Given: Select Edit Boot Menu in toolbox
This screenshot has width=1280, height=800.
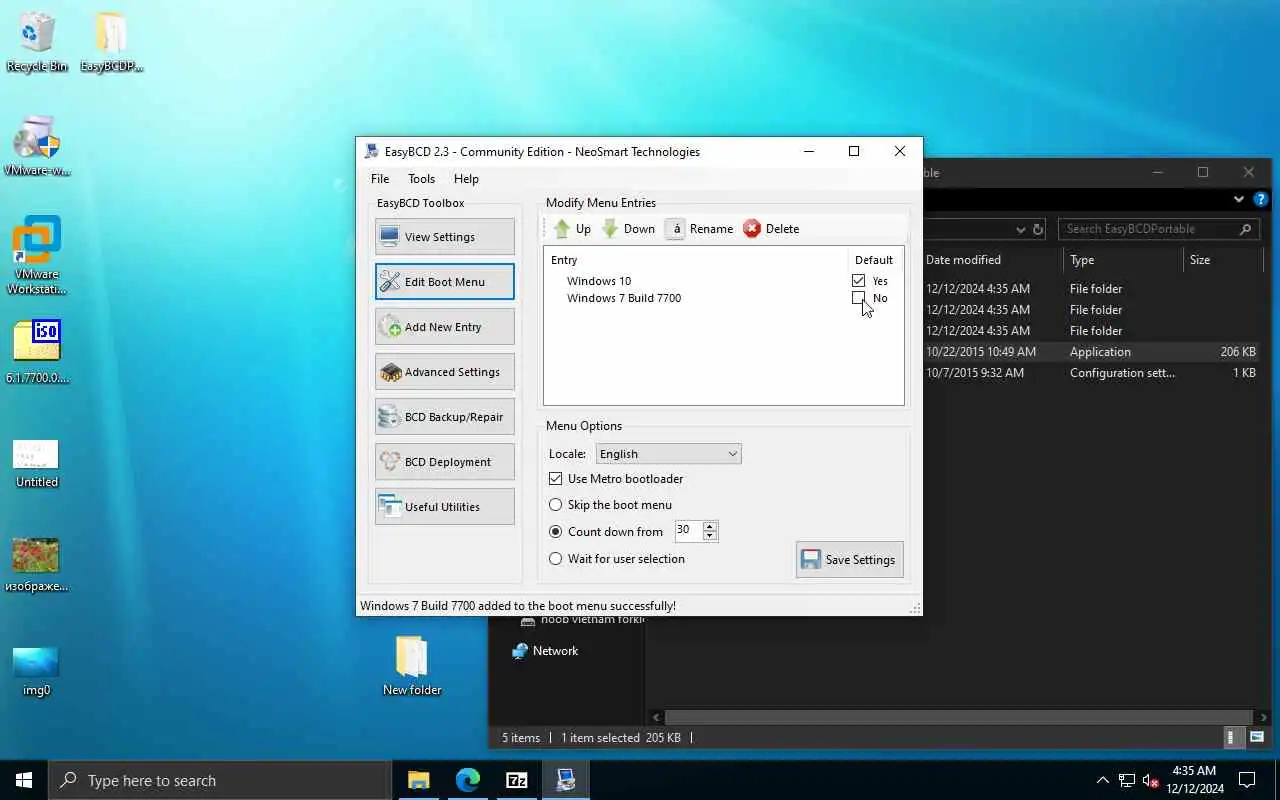Looking at the screenshot, I should click(x=445, y=282).
